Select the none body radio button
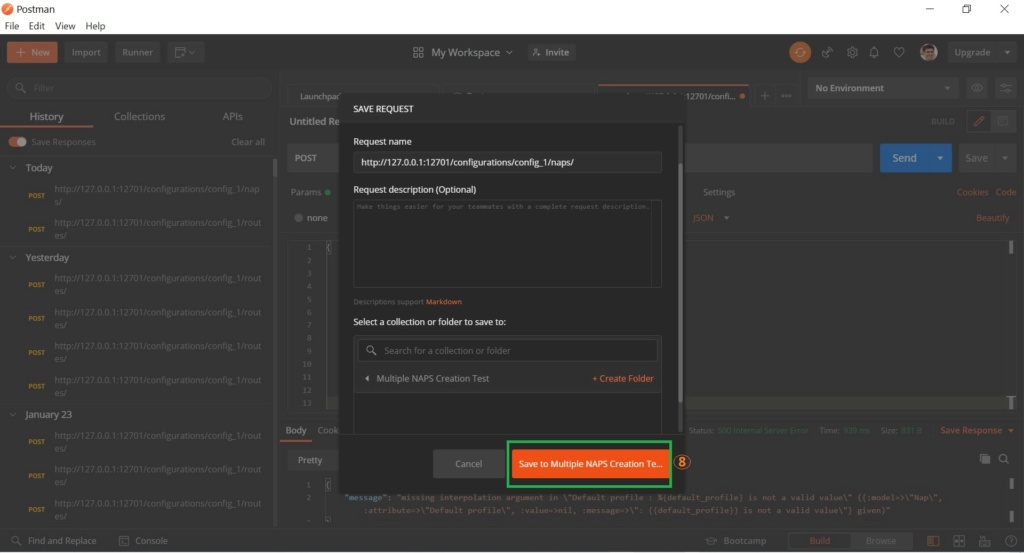1024x553 pixels. (298, 218)
